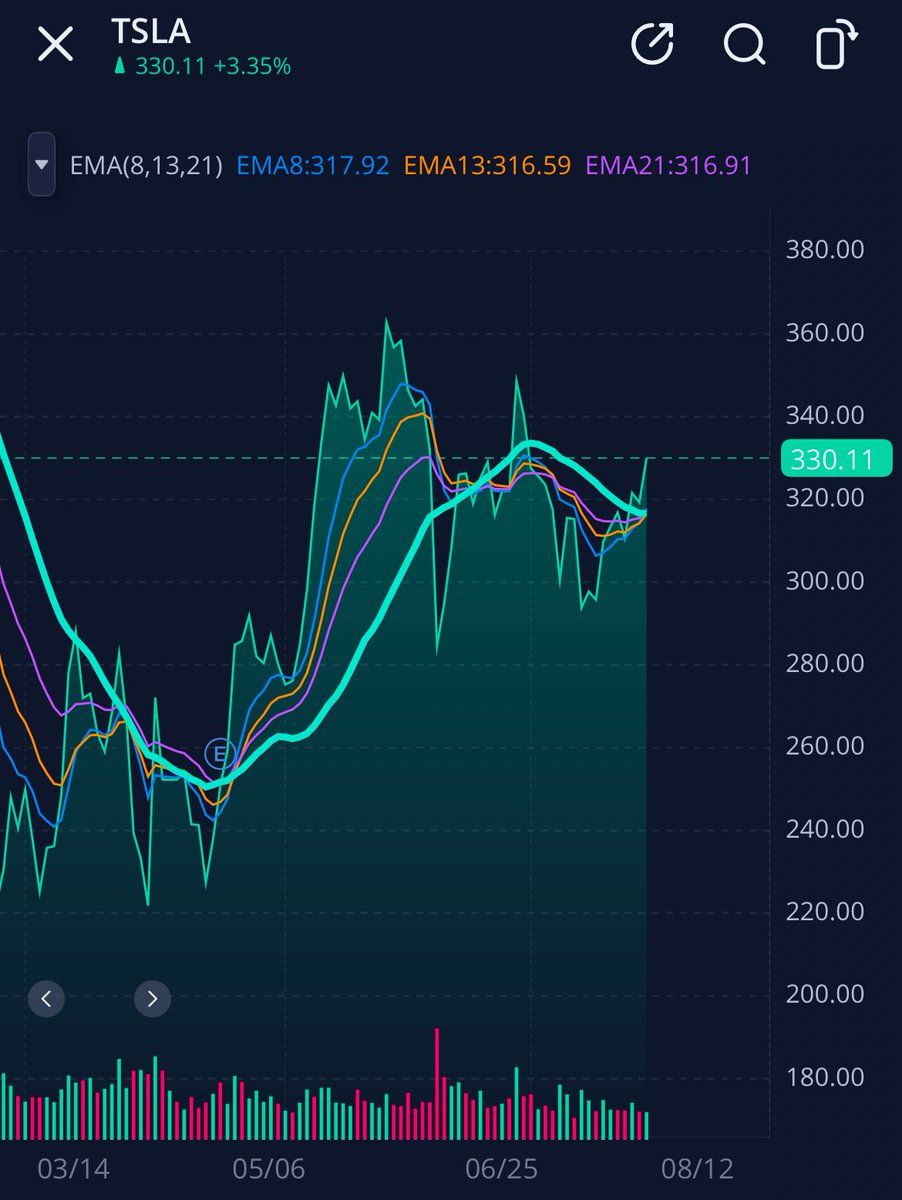Open the earnings E marker

tap(220, 753)
